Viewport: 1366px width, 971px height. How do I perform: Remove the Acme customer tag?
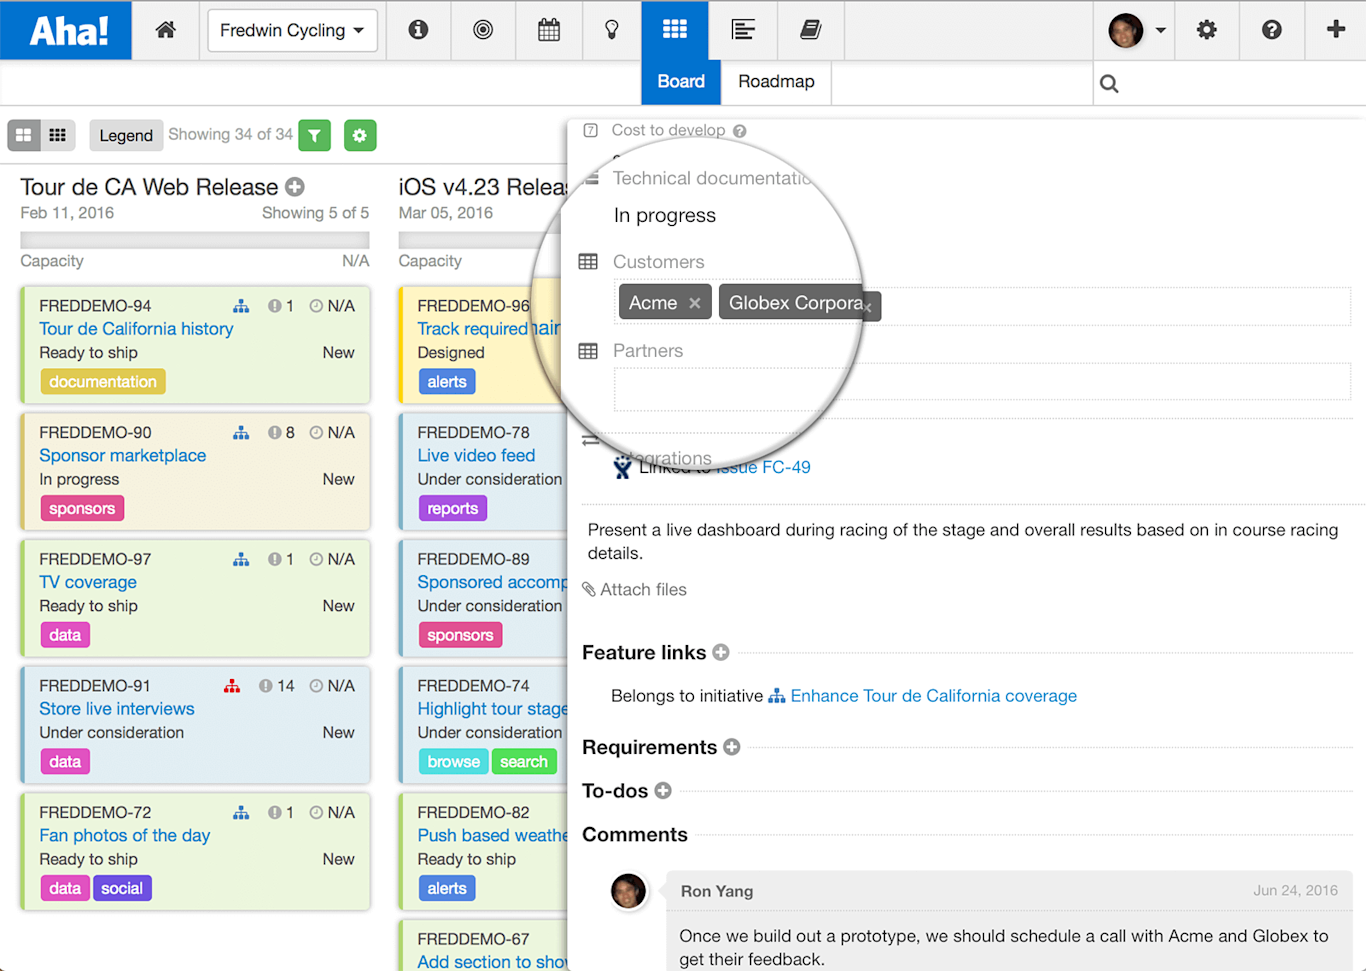694,301
